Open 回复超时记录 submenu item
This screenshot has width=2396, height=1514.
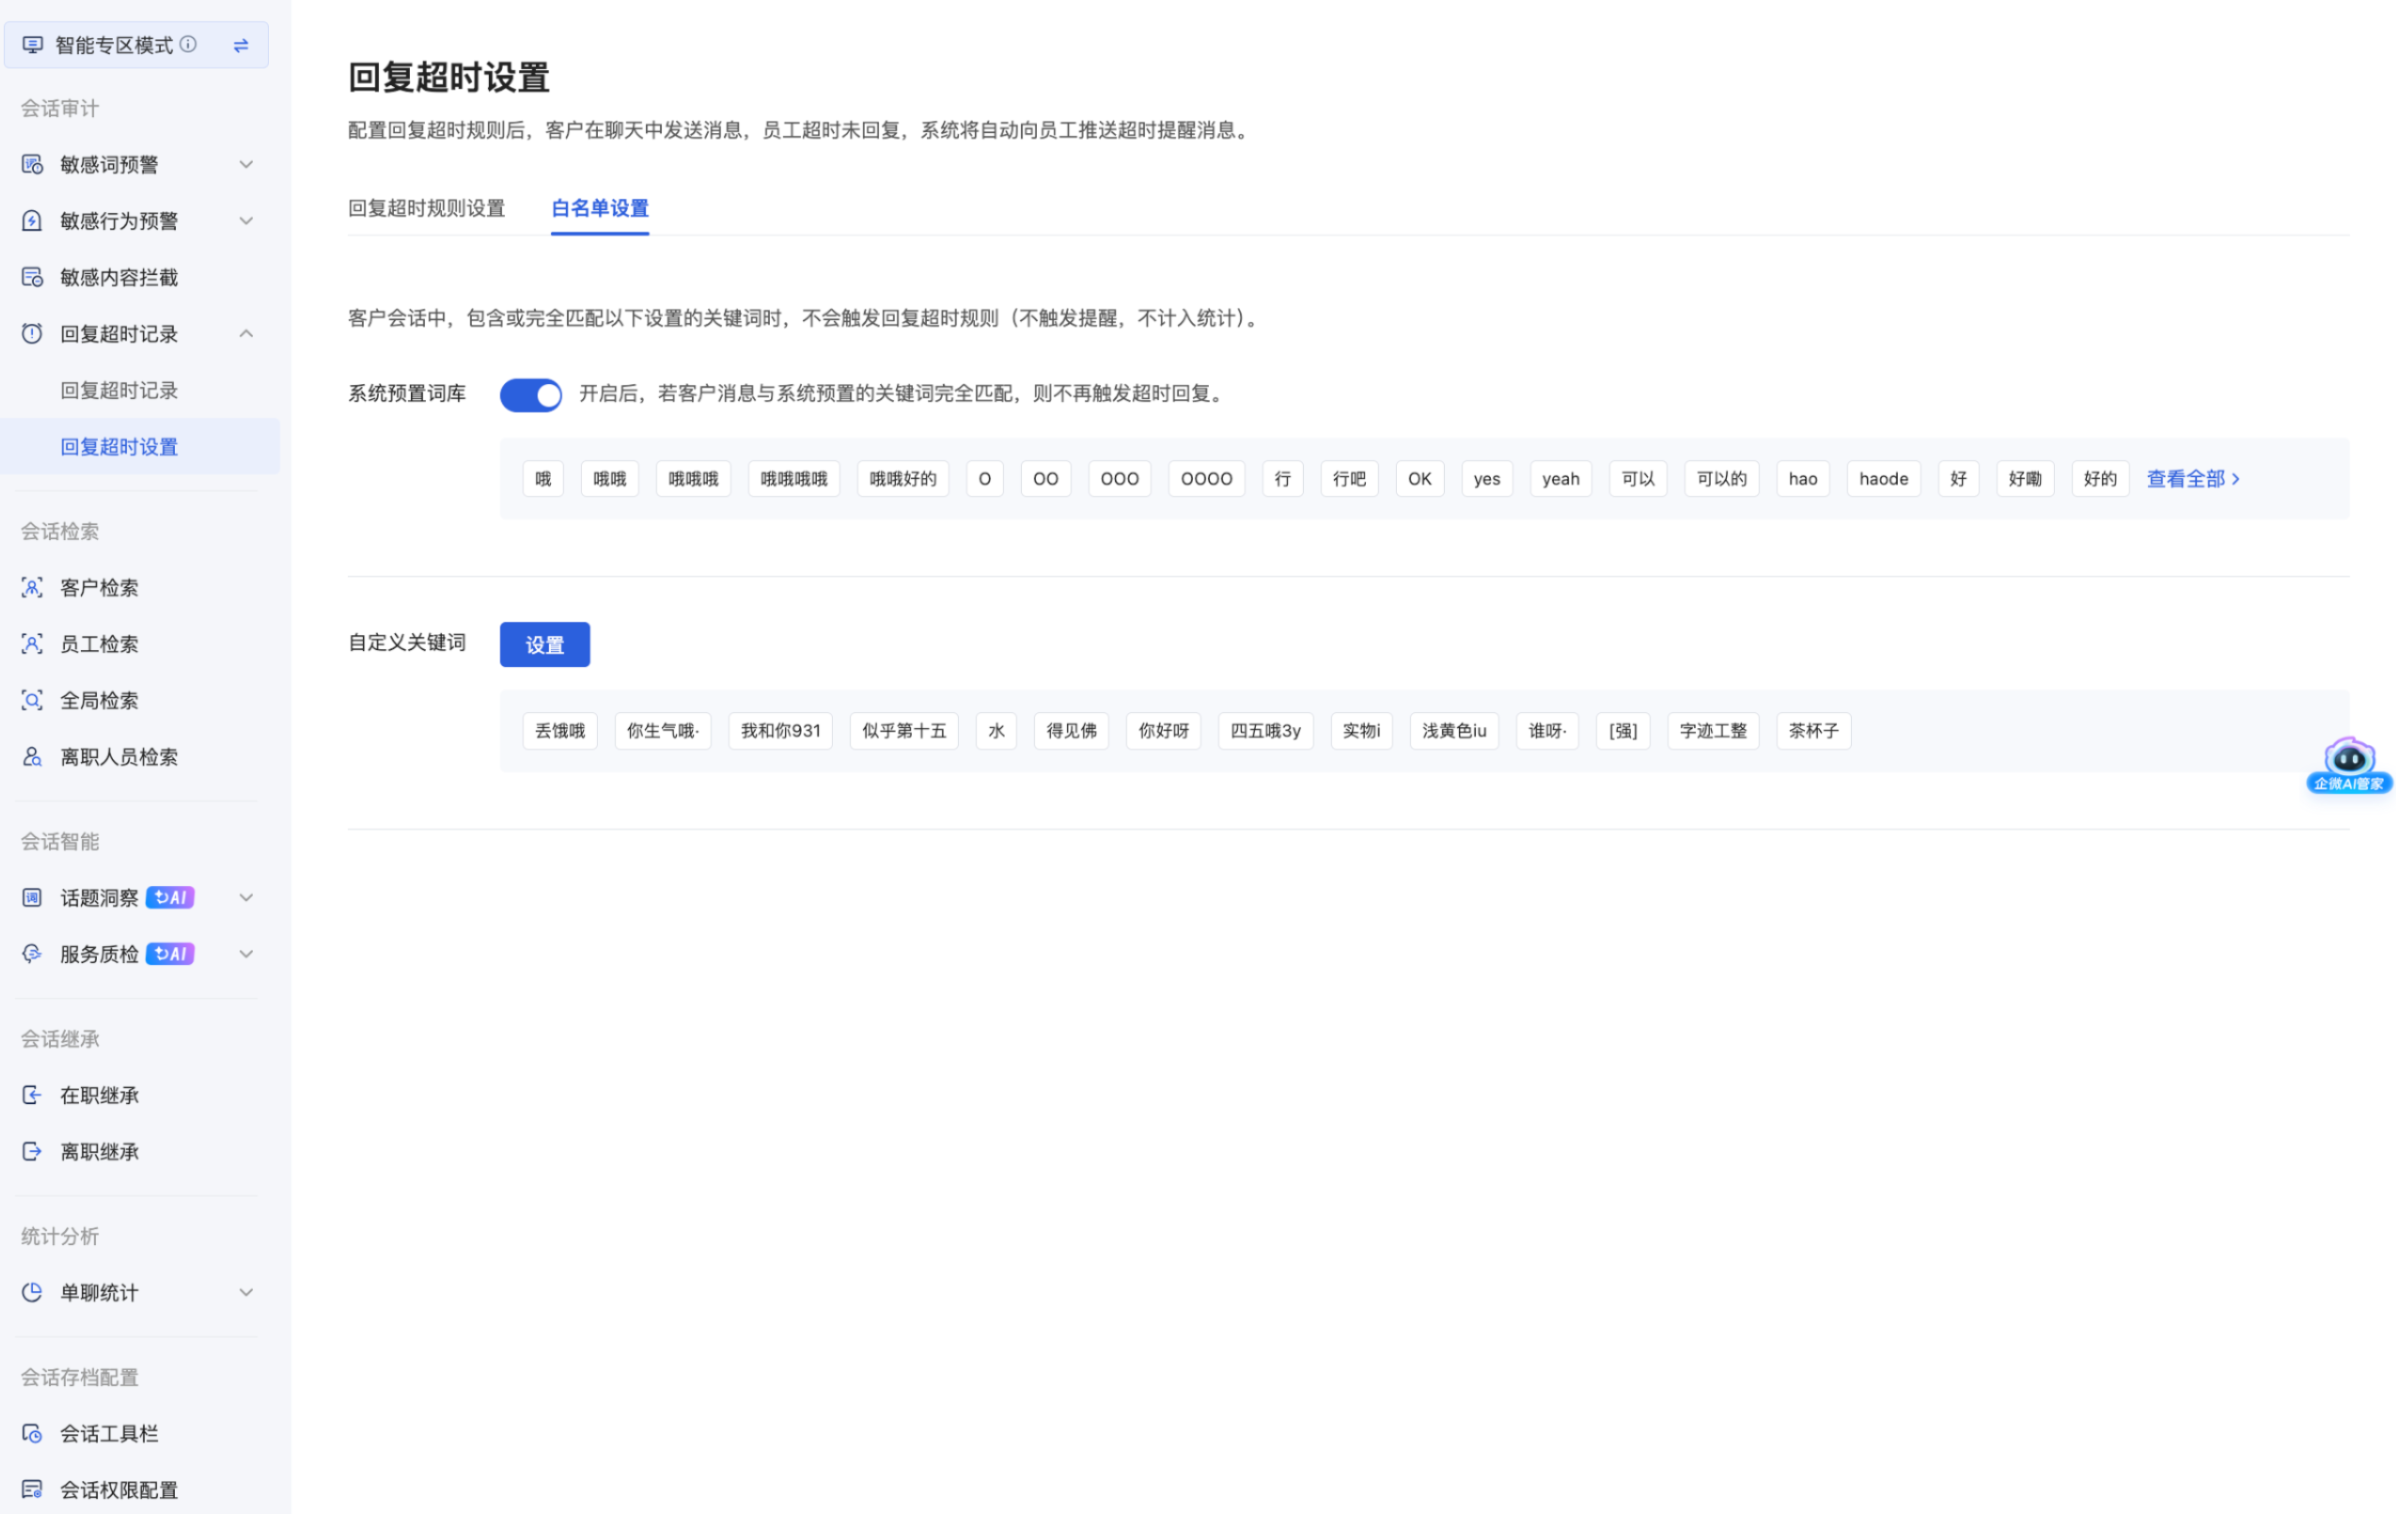click(119, 390)
